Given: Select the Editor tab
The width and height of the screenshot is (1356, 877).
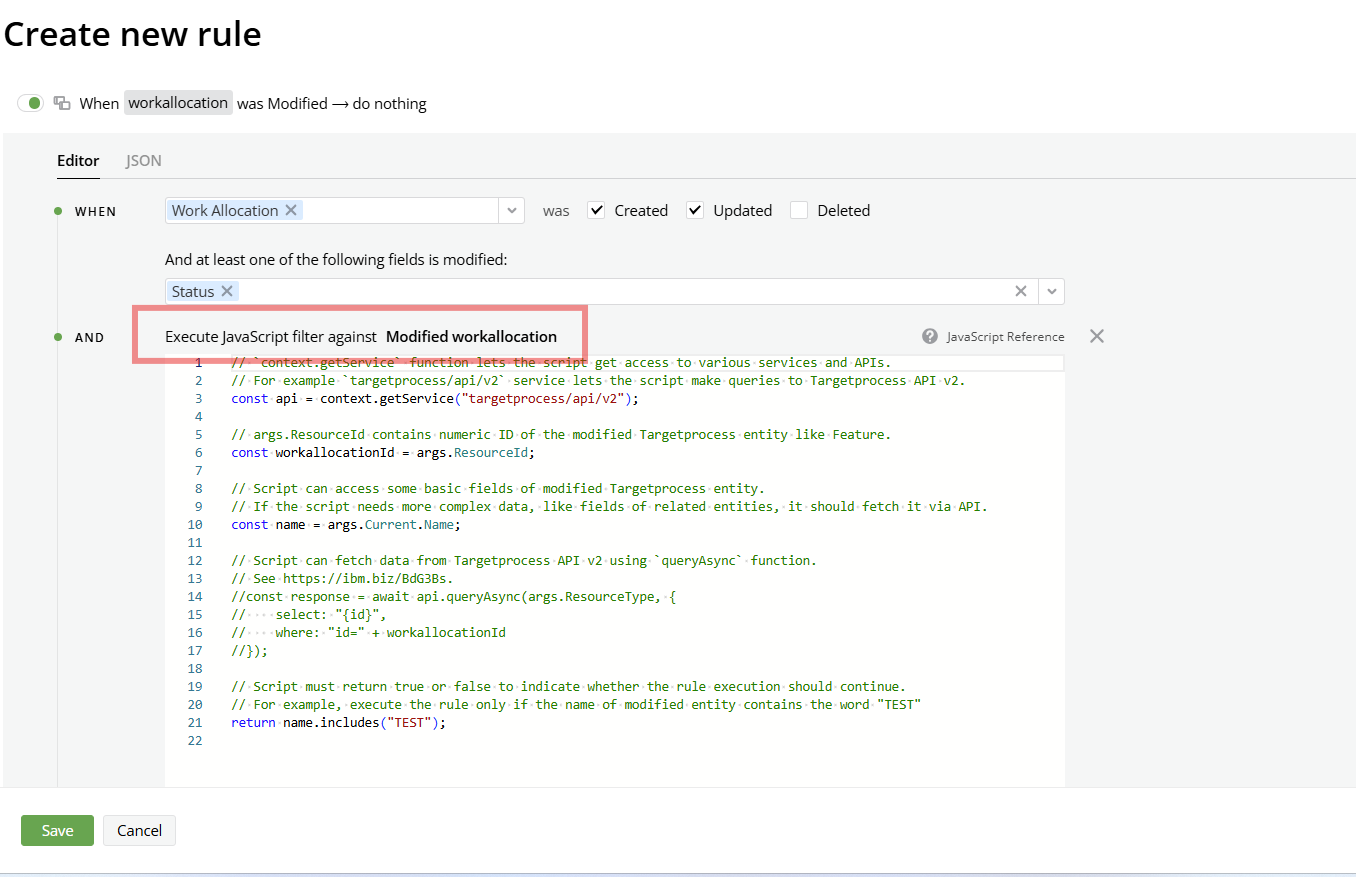Looking at the screenshot, I should pyautogui.click(x=78, y=160).
